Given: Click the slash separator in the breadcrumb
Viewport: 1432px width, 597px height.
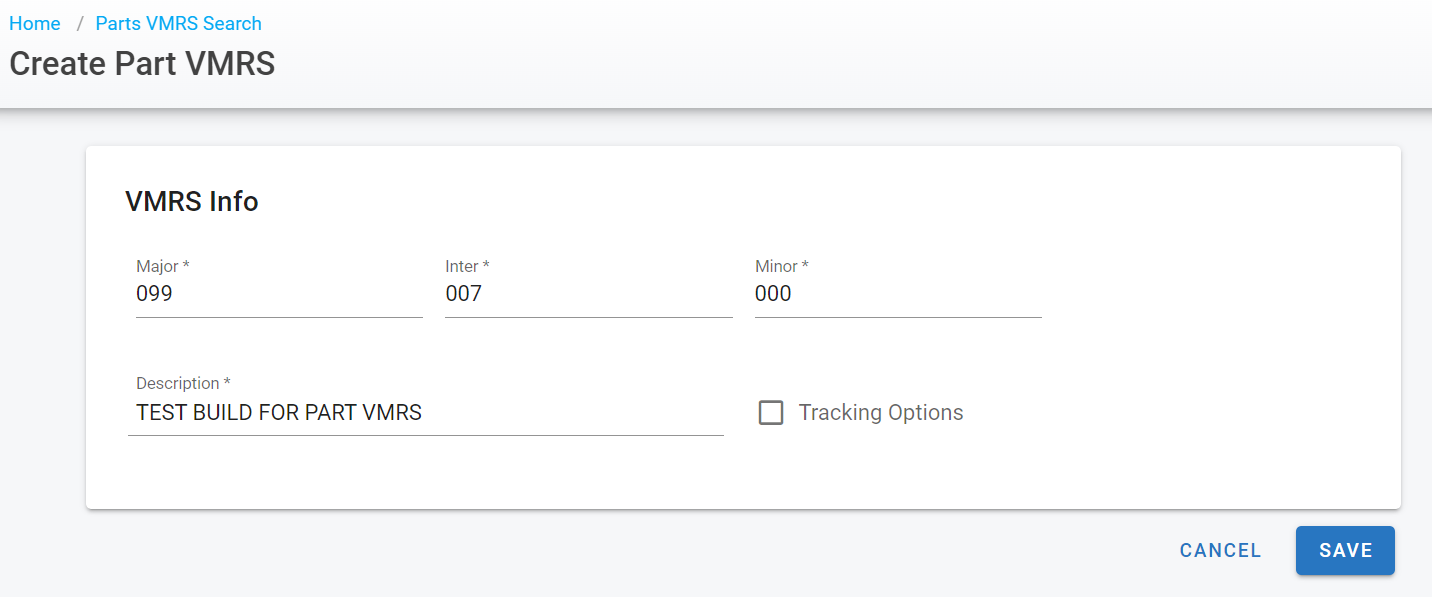Looking at the screenshot, I should tap(79, 23).
